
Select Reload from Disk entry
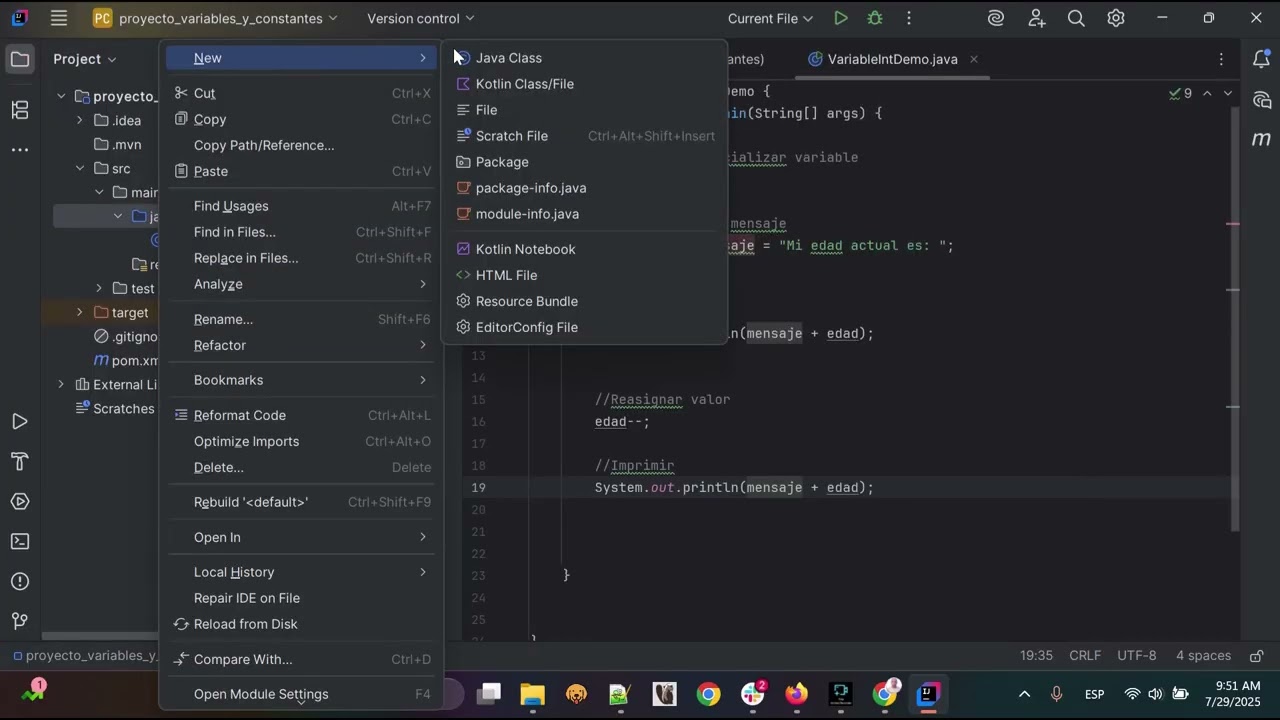click(x=302, y=624)
